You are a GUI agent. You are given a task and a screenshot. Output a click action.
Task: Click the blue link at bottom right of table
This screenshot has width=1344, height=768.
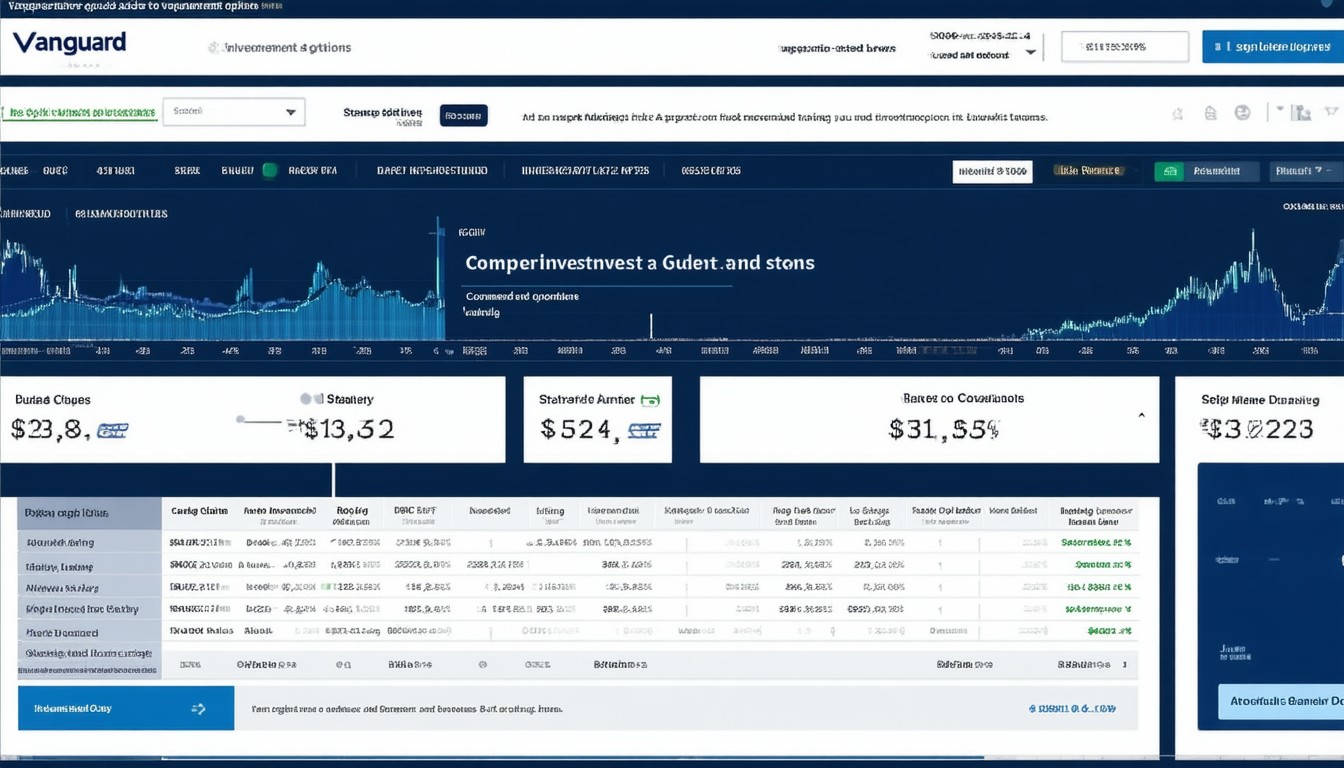(x=1072, y=708)
